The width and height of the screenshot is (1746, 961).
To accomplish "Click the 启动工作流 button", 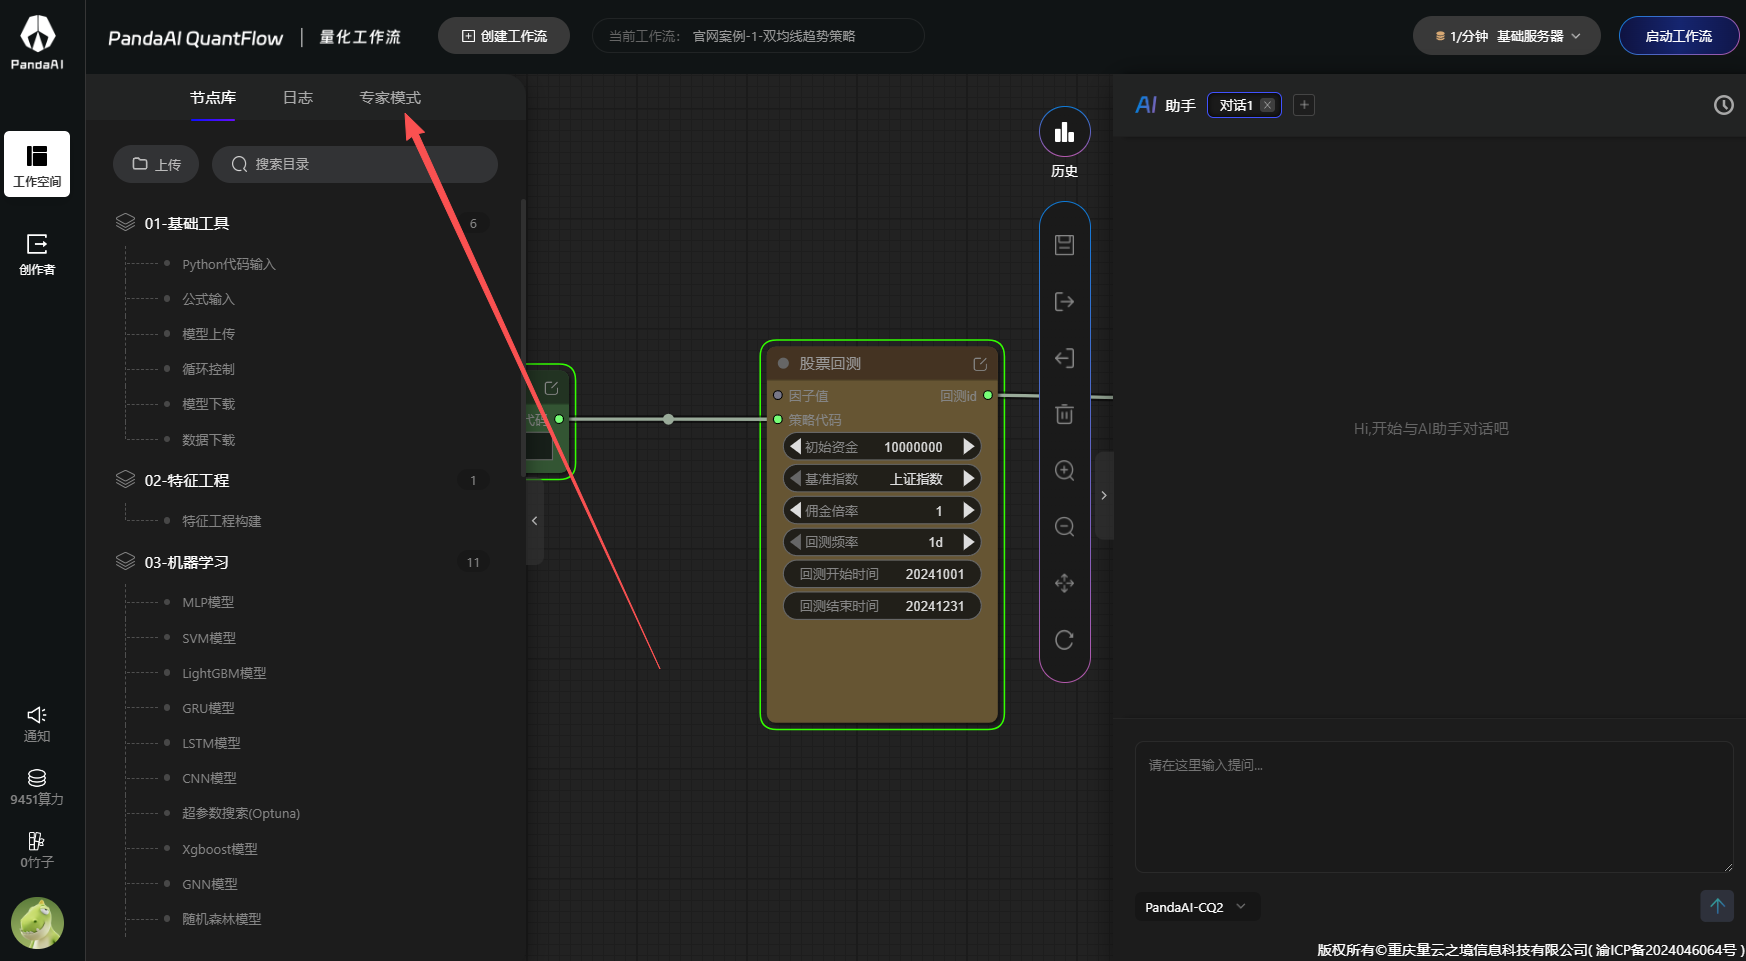I will (x=1679, y=36).
